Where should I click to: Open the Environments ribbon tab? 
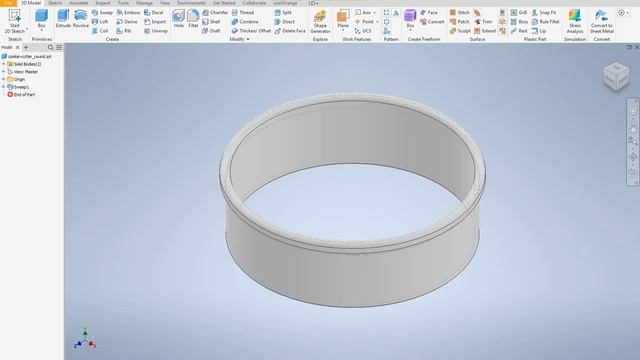[191, 3]
